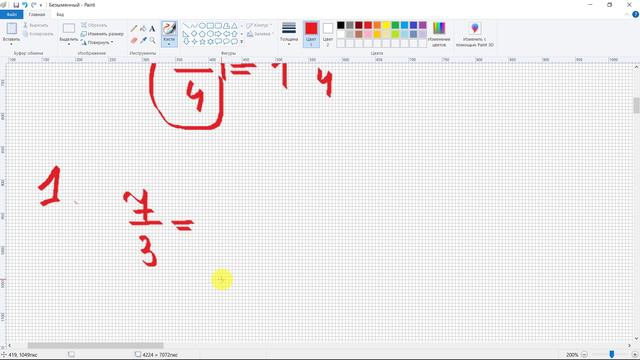
Task: Open Edit with Paint 3D
Action: (x=475, y=34)
